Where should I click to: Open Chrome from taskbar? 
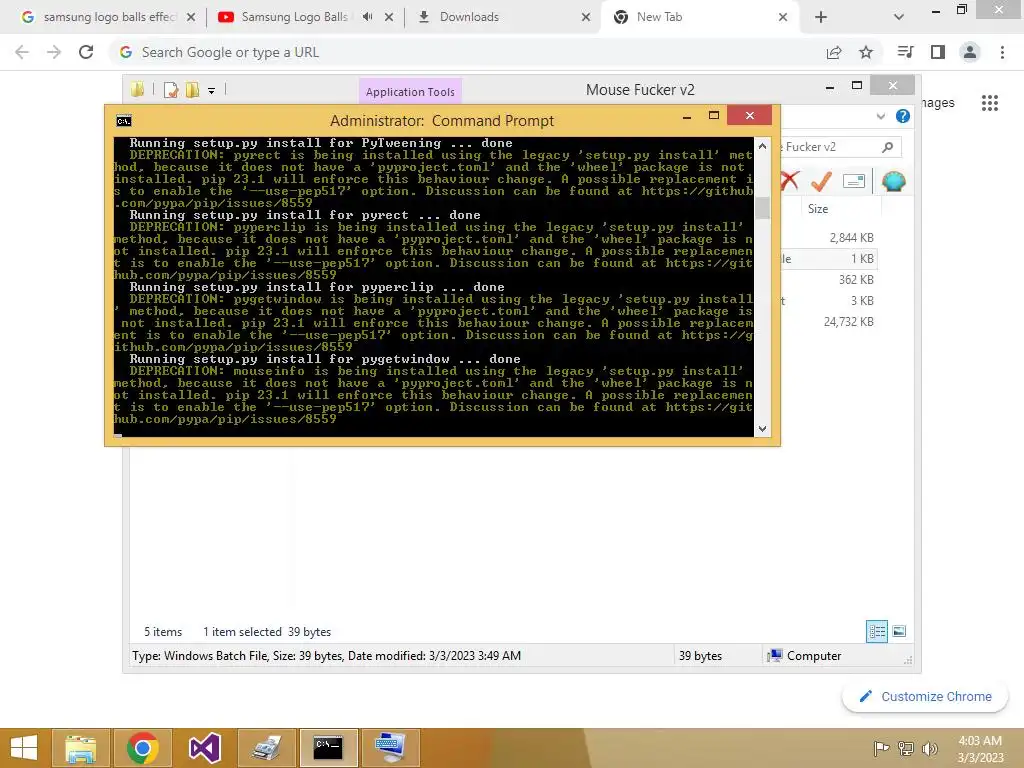(142, 748)
